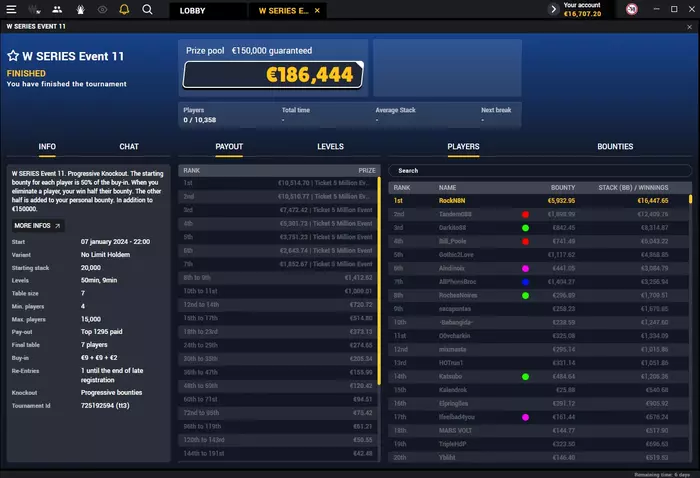Click the players Search field
The height and width of the screenshot is (478, 700).
click(540, 170)
